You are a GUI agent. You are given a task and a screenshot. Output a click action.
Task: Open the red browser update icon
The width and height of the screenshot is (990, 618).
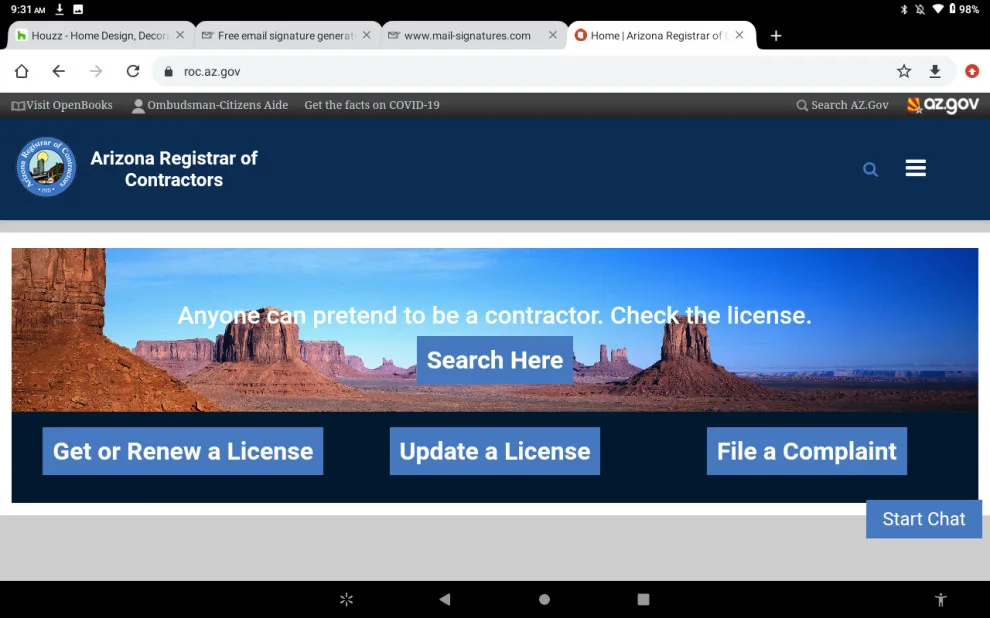pos(972,71)
